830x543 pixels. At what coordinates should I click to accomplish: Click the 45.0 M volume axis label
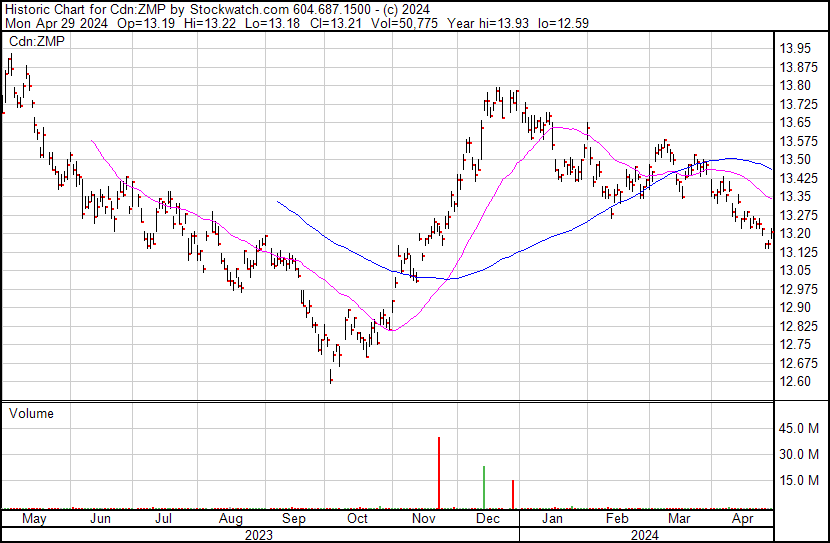point(800,428)
